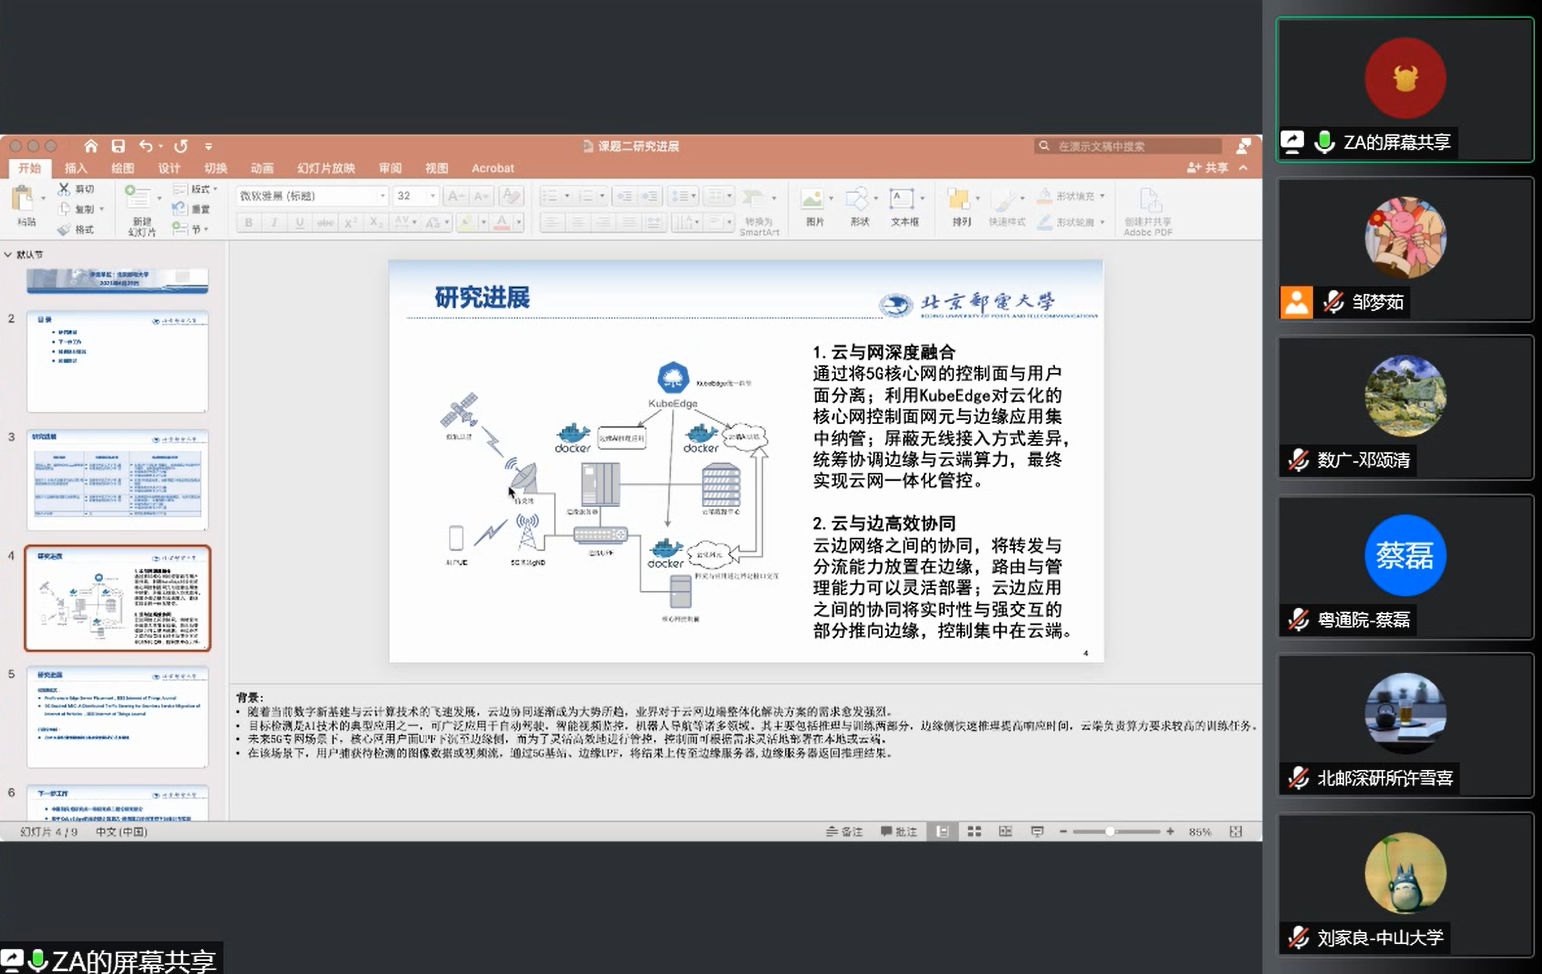Reset slide layout (重置)
This screenshot has height=974, width=1542.
coord(191,209)
